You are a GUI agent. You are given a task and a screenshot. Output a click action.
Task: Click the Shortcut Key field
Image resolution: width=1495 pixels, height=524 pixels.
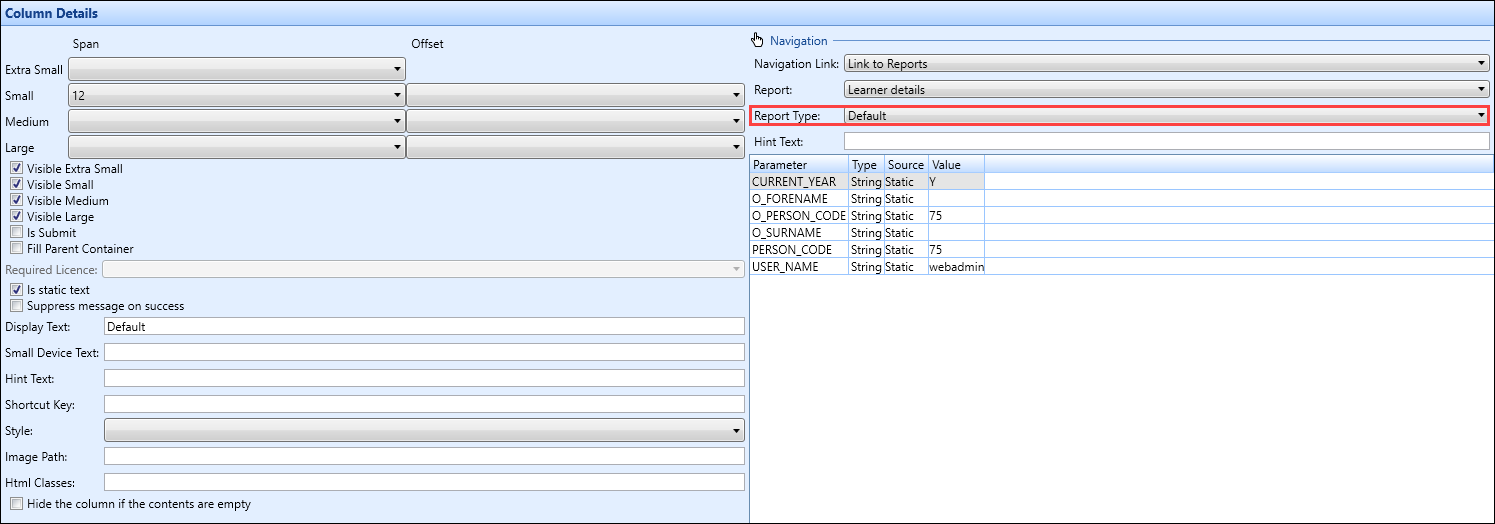point(424,404)
